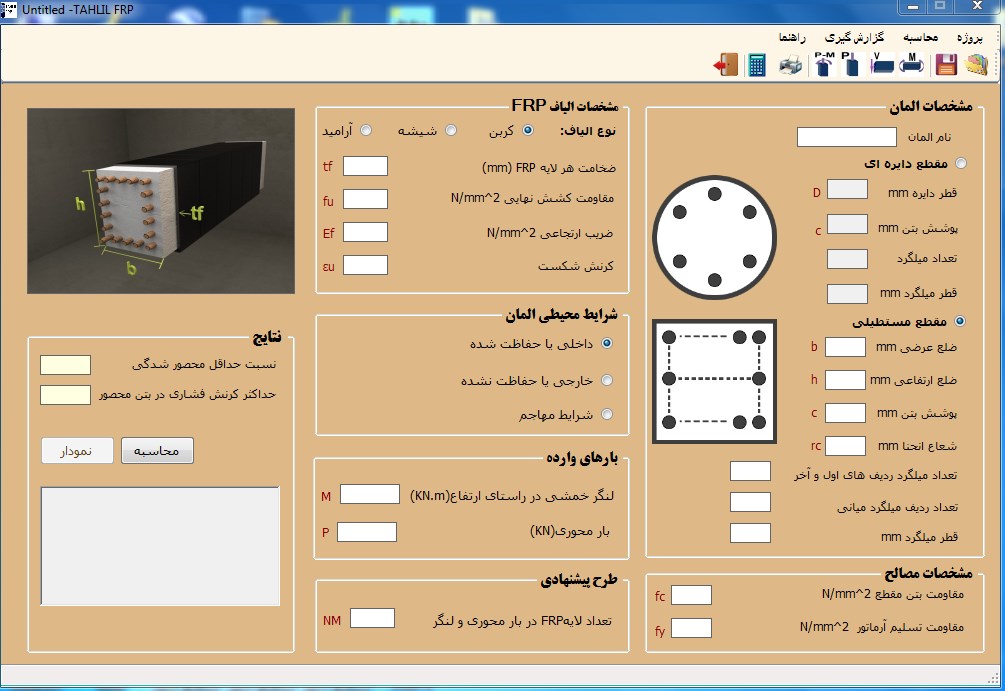Choose شرایط مهاجم environmental condition
Screen dimensions: 1005x691
[x=606, y=414]
